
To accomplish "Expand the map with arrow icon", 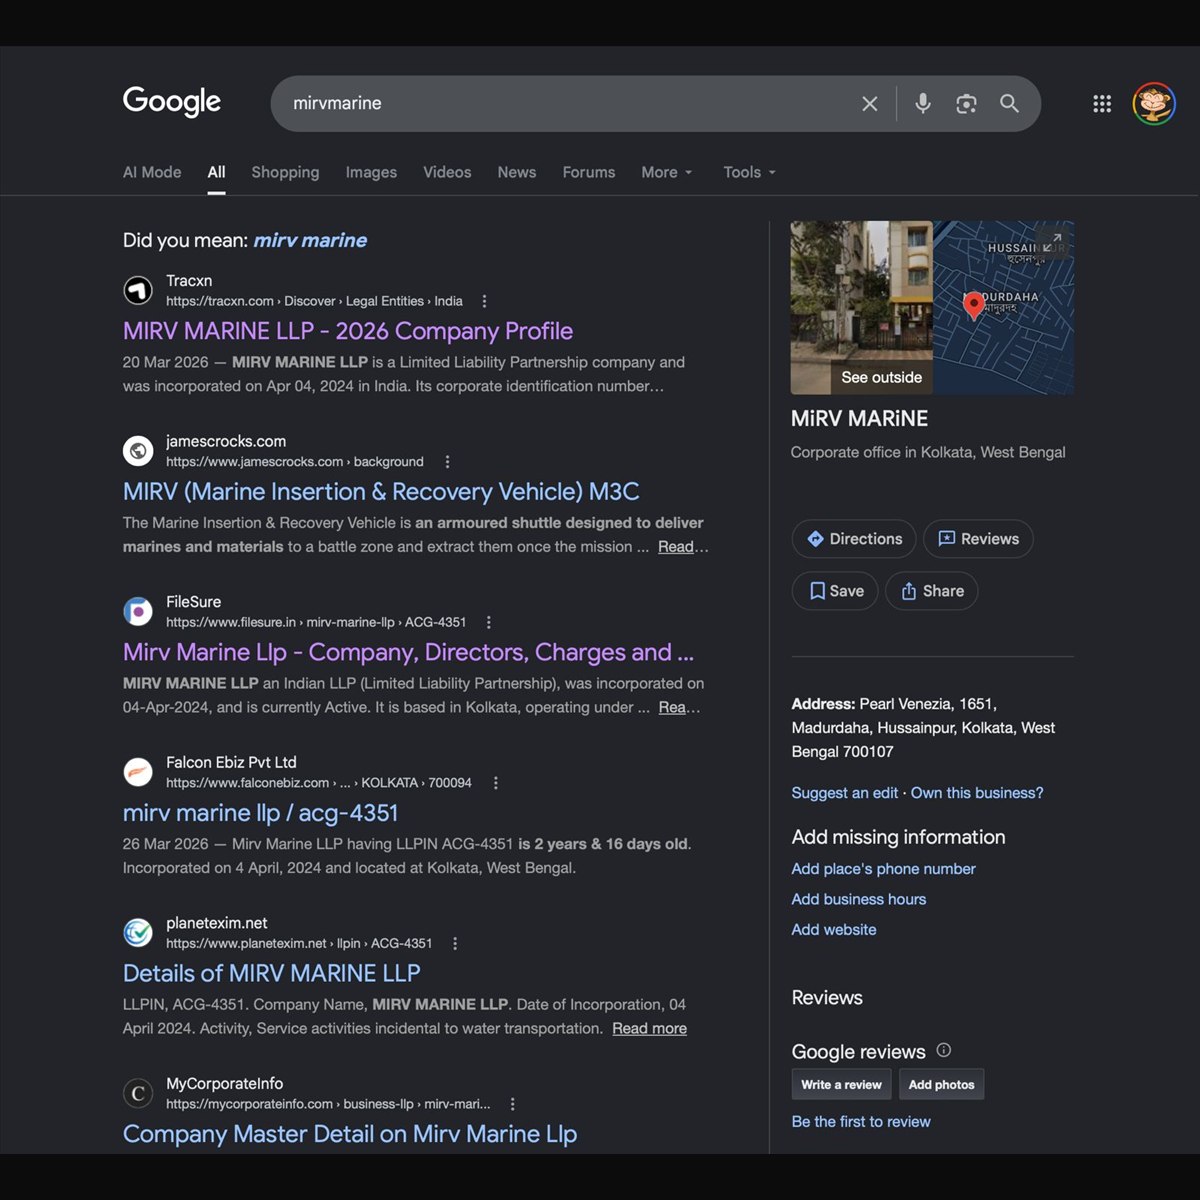I will coord(1053,242).
